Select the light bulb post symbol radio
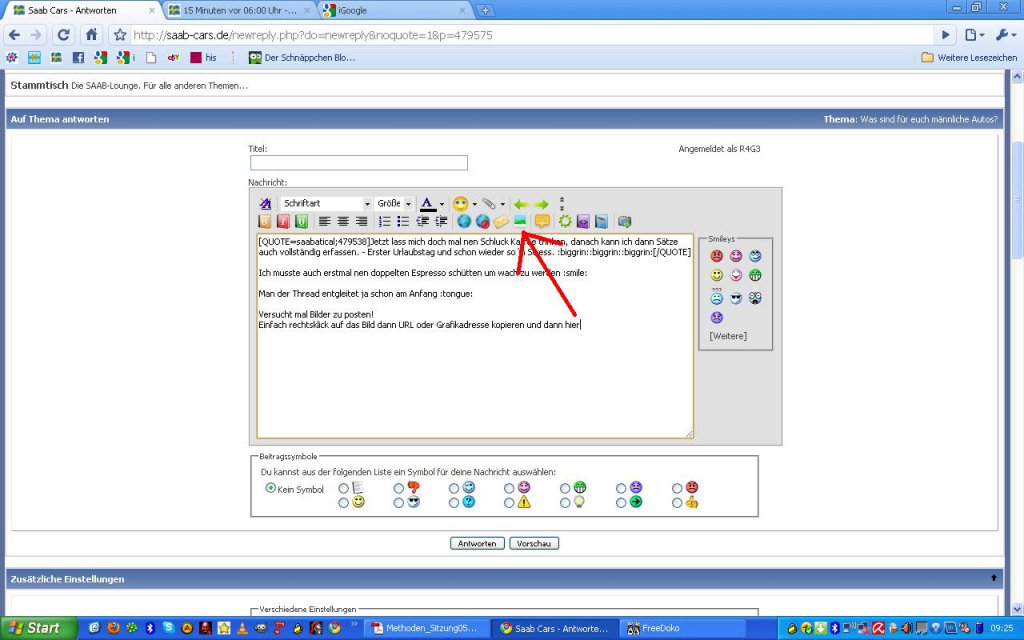This screenshot has height=640, width=1024. pos(565,503)
